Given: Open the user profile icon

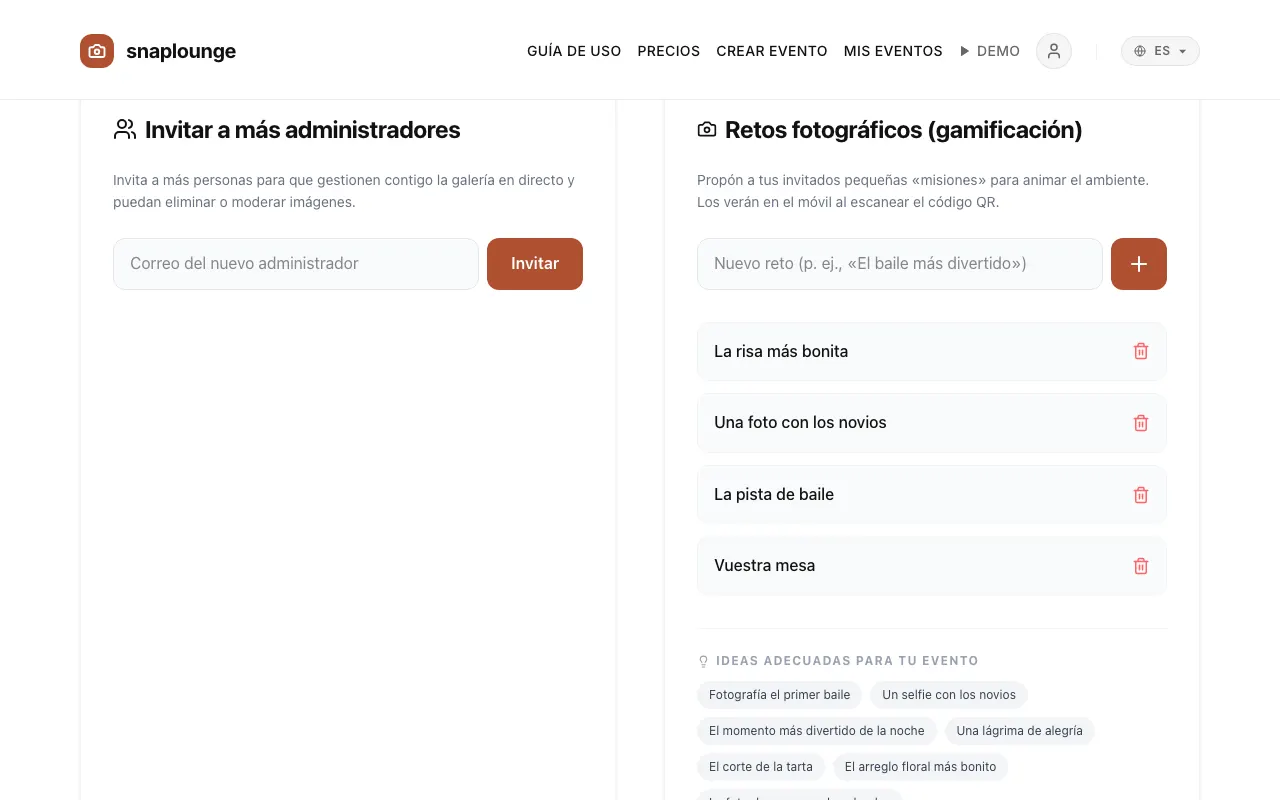Looking at the screenshot, I should [1054, 51].
